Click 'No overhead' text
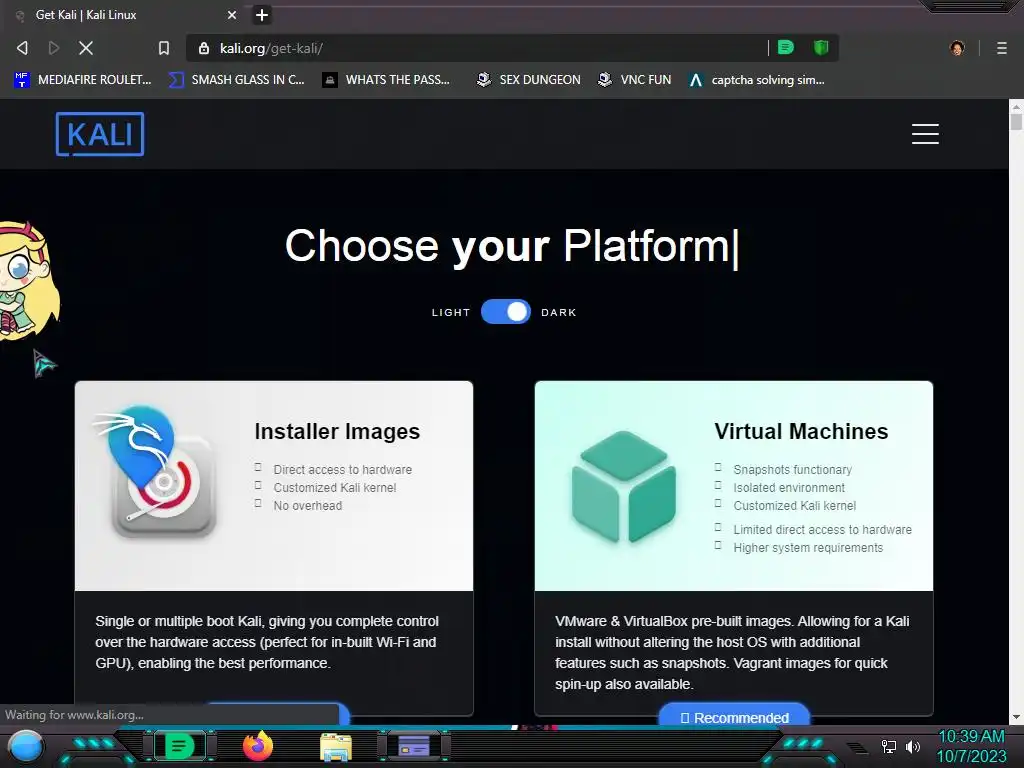1024x768 pixels. 308,505
